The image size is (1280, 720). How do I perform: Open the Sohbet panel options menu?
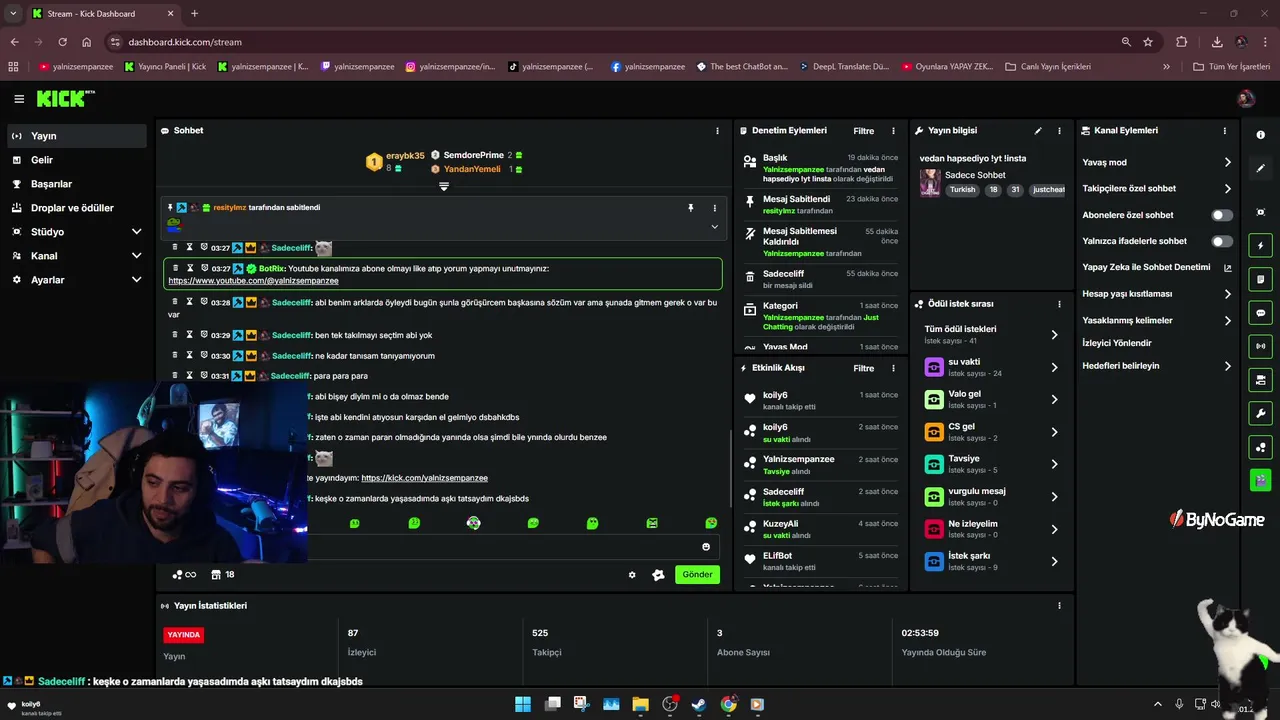[x=717, y=131]
